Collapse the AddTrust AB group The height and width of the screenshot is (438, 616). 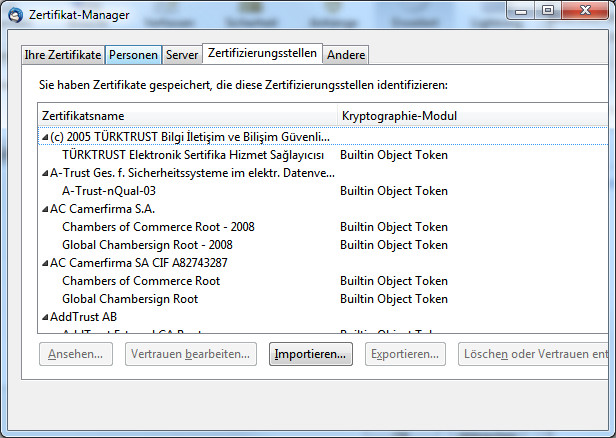(x=45, y=317)
